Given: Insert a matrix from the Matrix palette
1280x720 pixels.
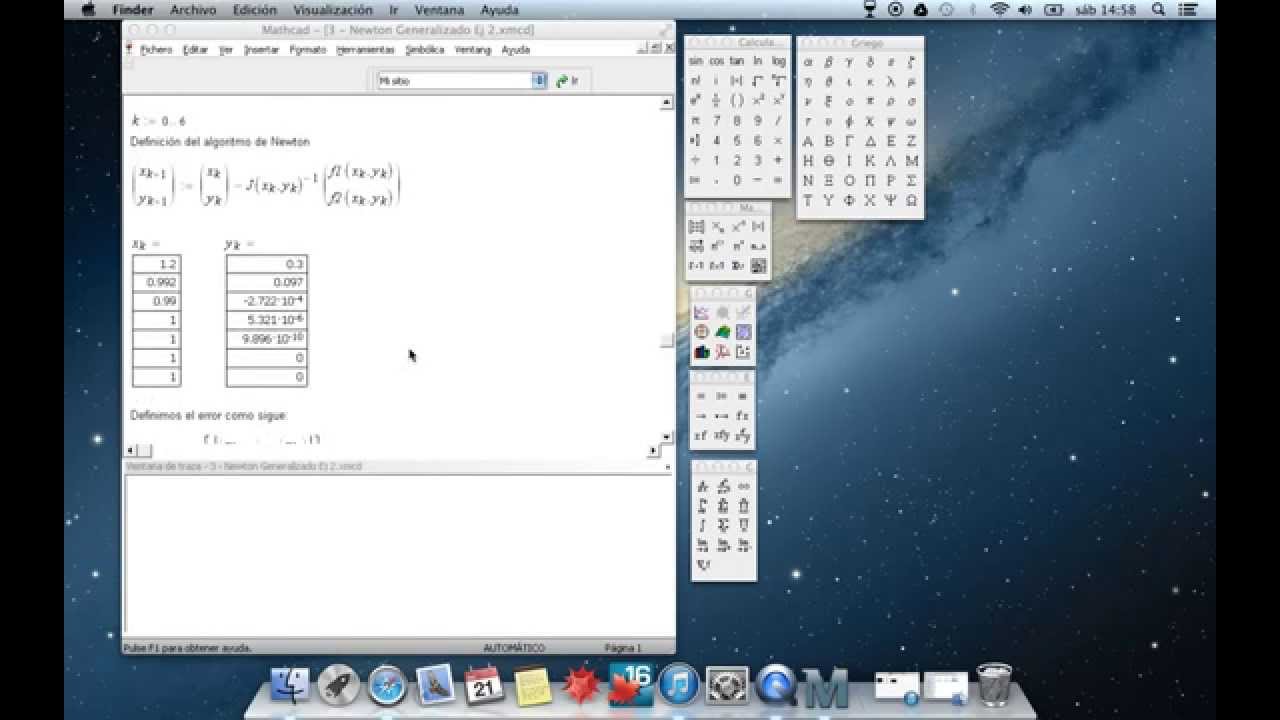Looking at the screenshot, I should (x=697, y=227).
